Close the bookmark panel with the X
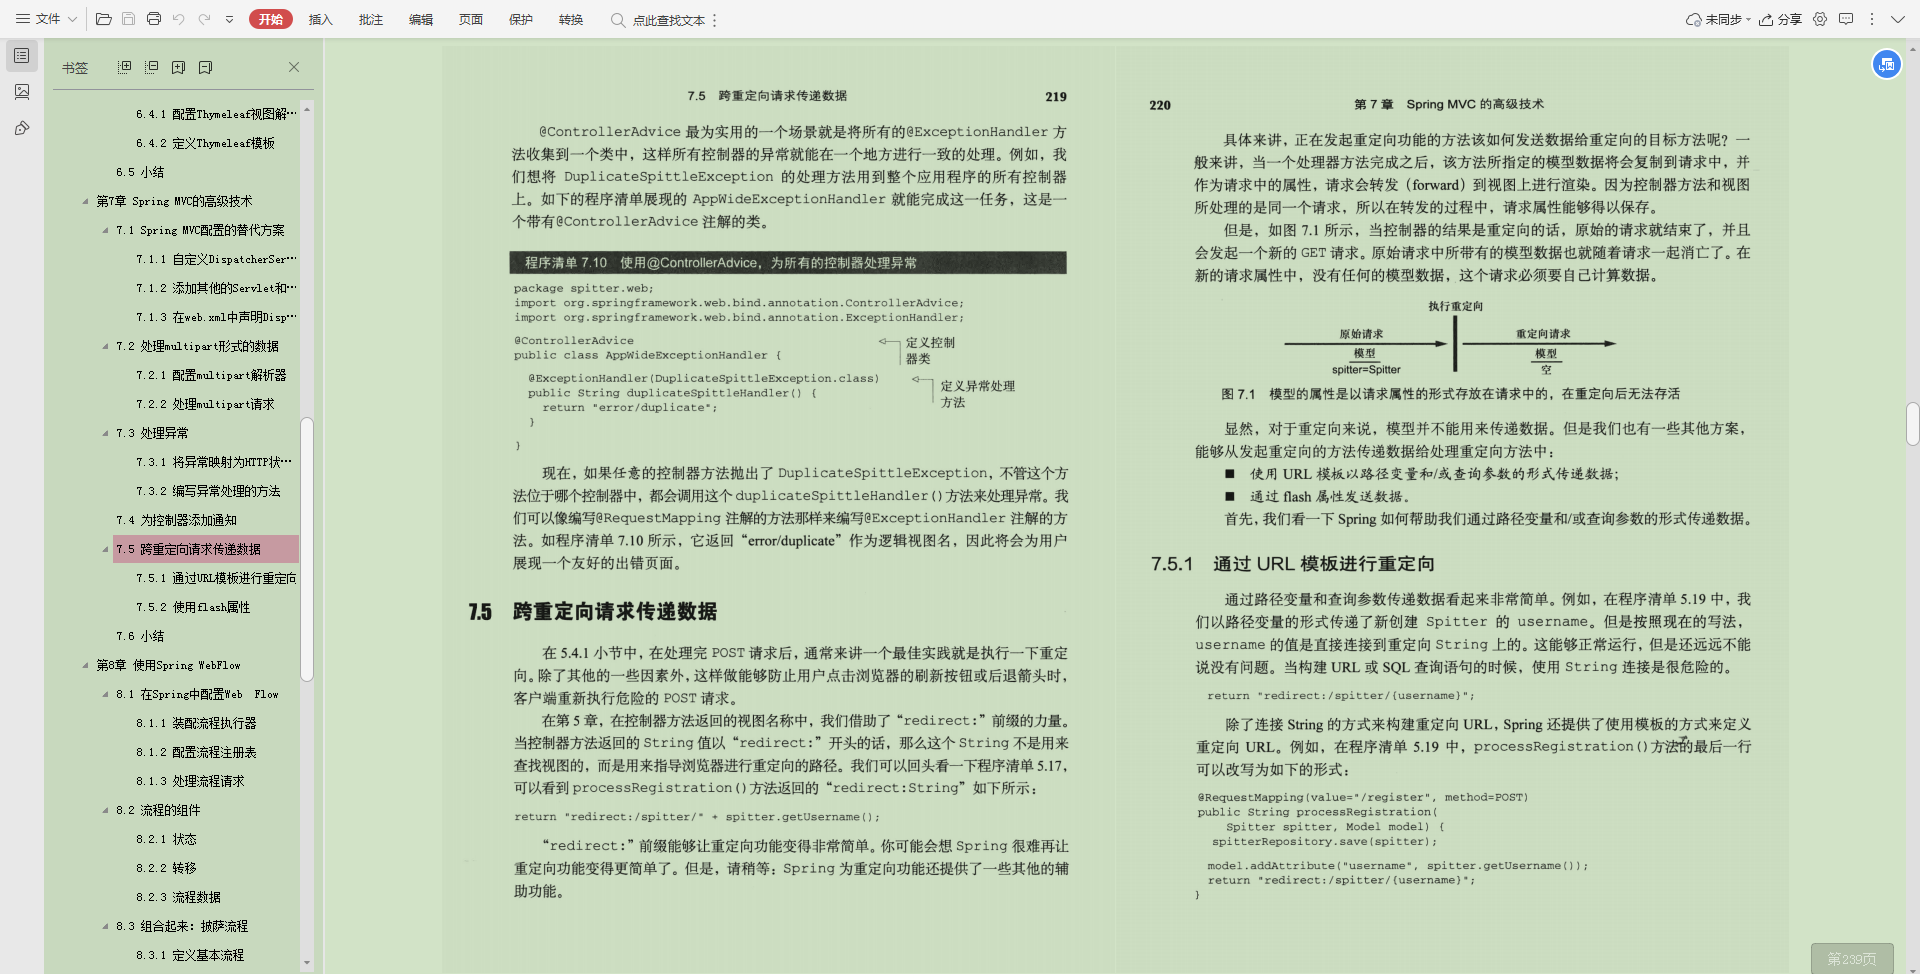This screenshot has width=1920, height=974. [x=294, y=66]
